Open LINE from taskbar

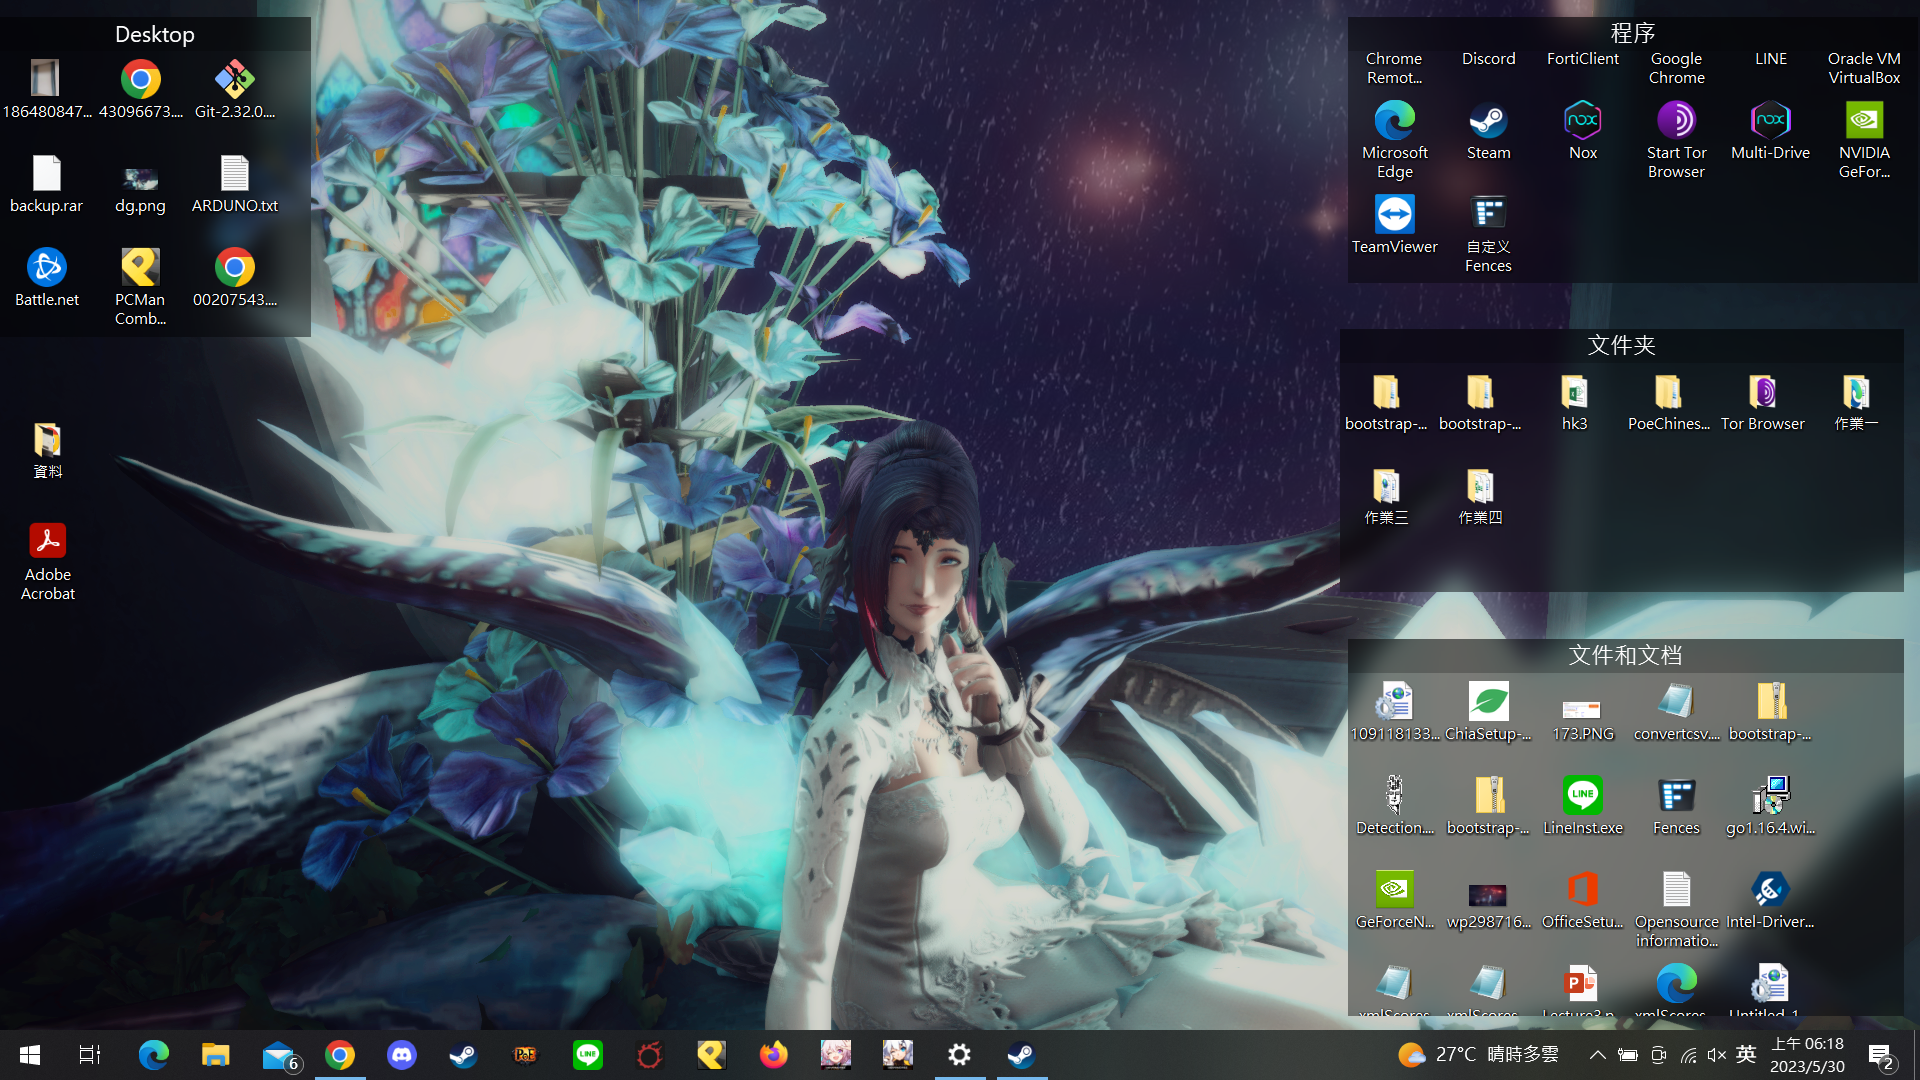tap(588, 1055)
